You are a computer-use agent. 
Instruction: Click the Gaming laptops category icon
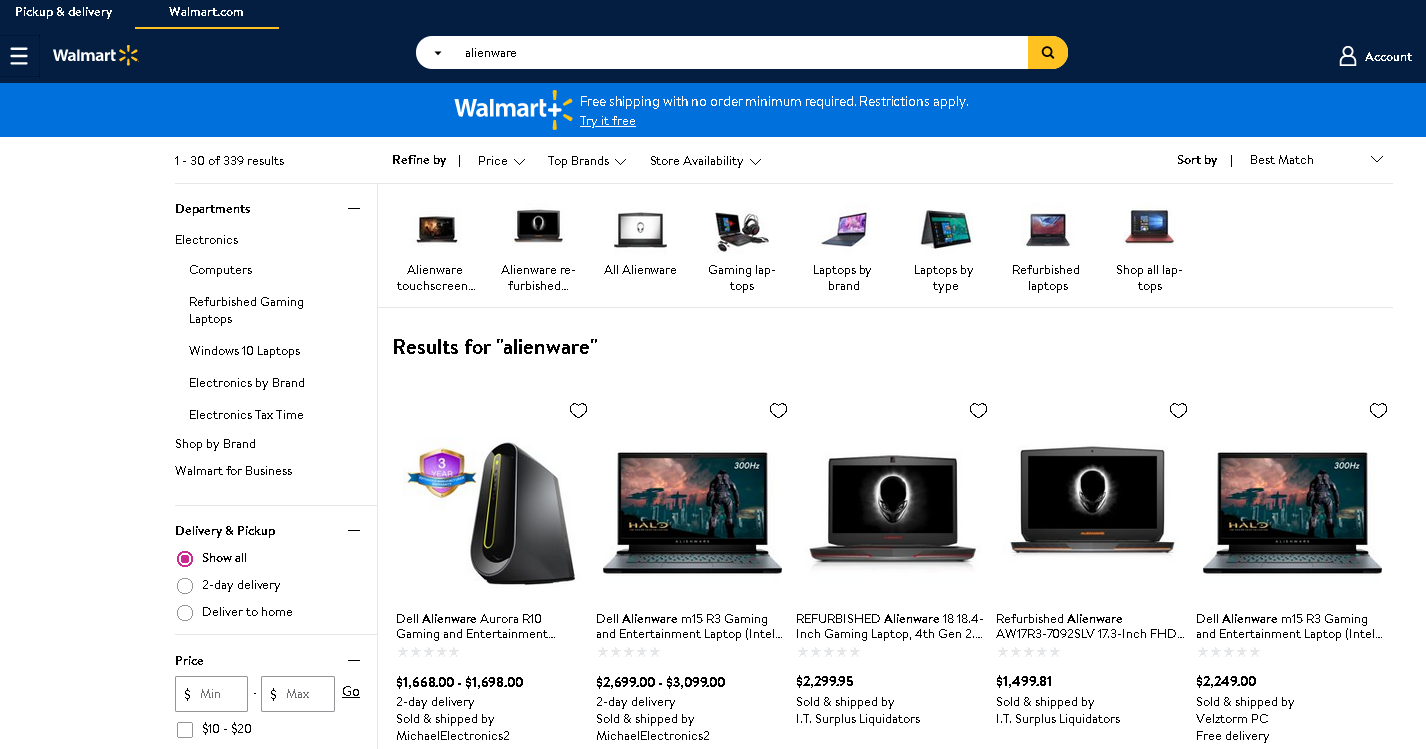point(741,230)
